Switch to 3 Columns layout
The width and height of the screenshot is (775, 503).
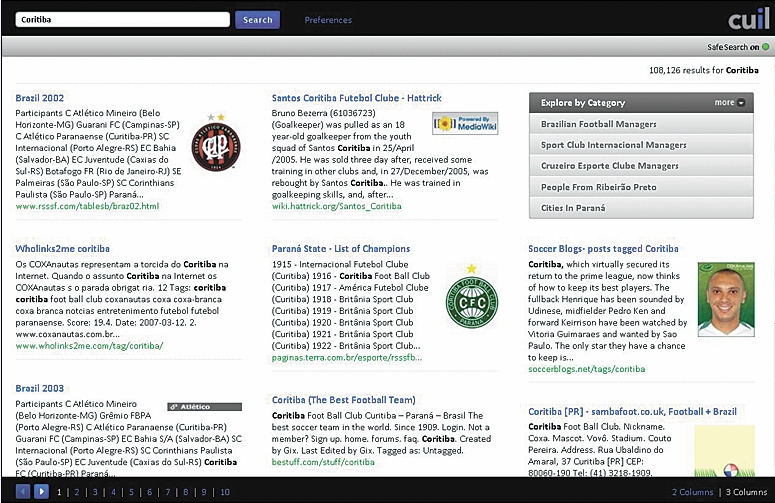(x=745, y=492)
